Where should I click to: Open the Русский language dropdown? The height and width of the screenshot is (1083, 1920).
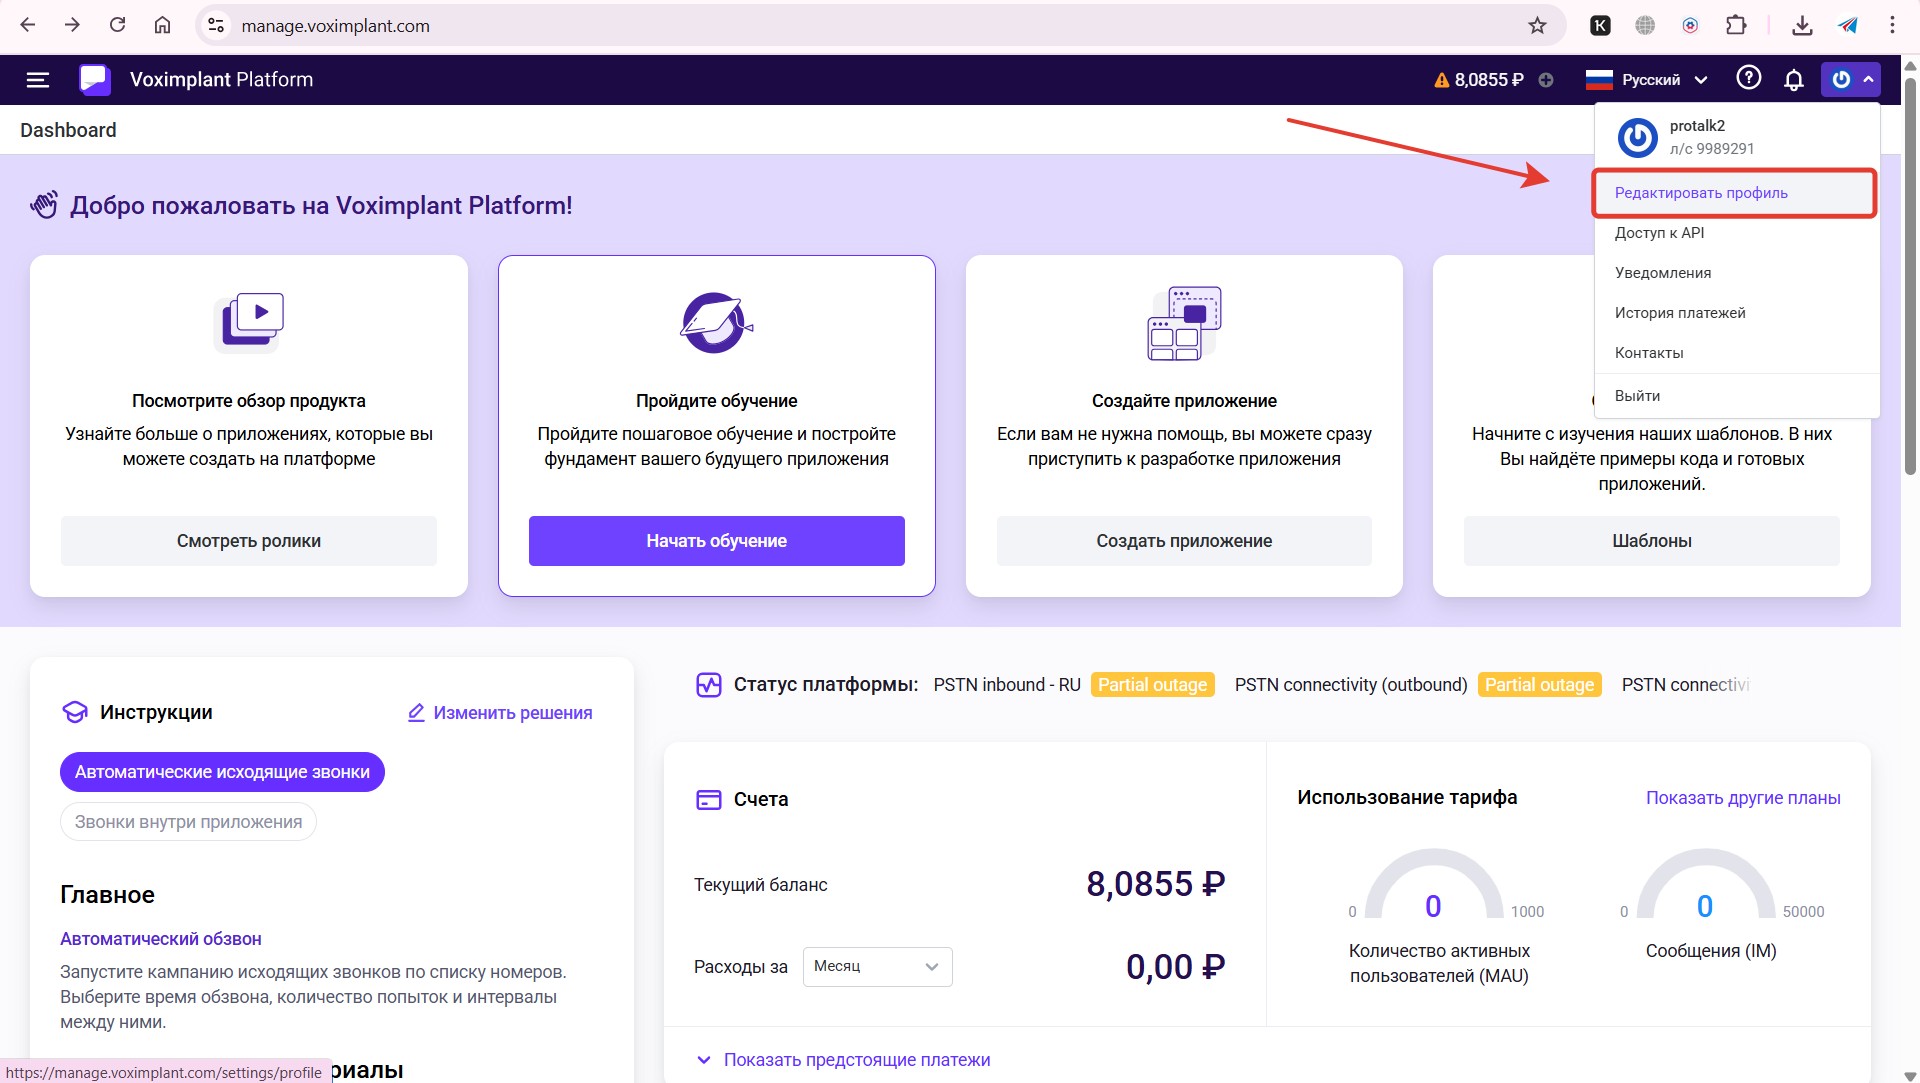(x=1647, y=80)
